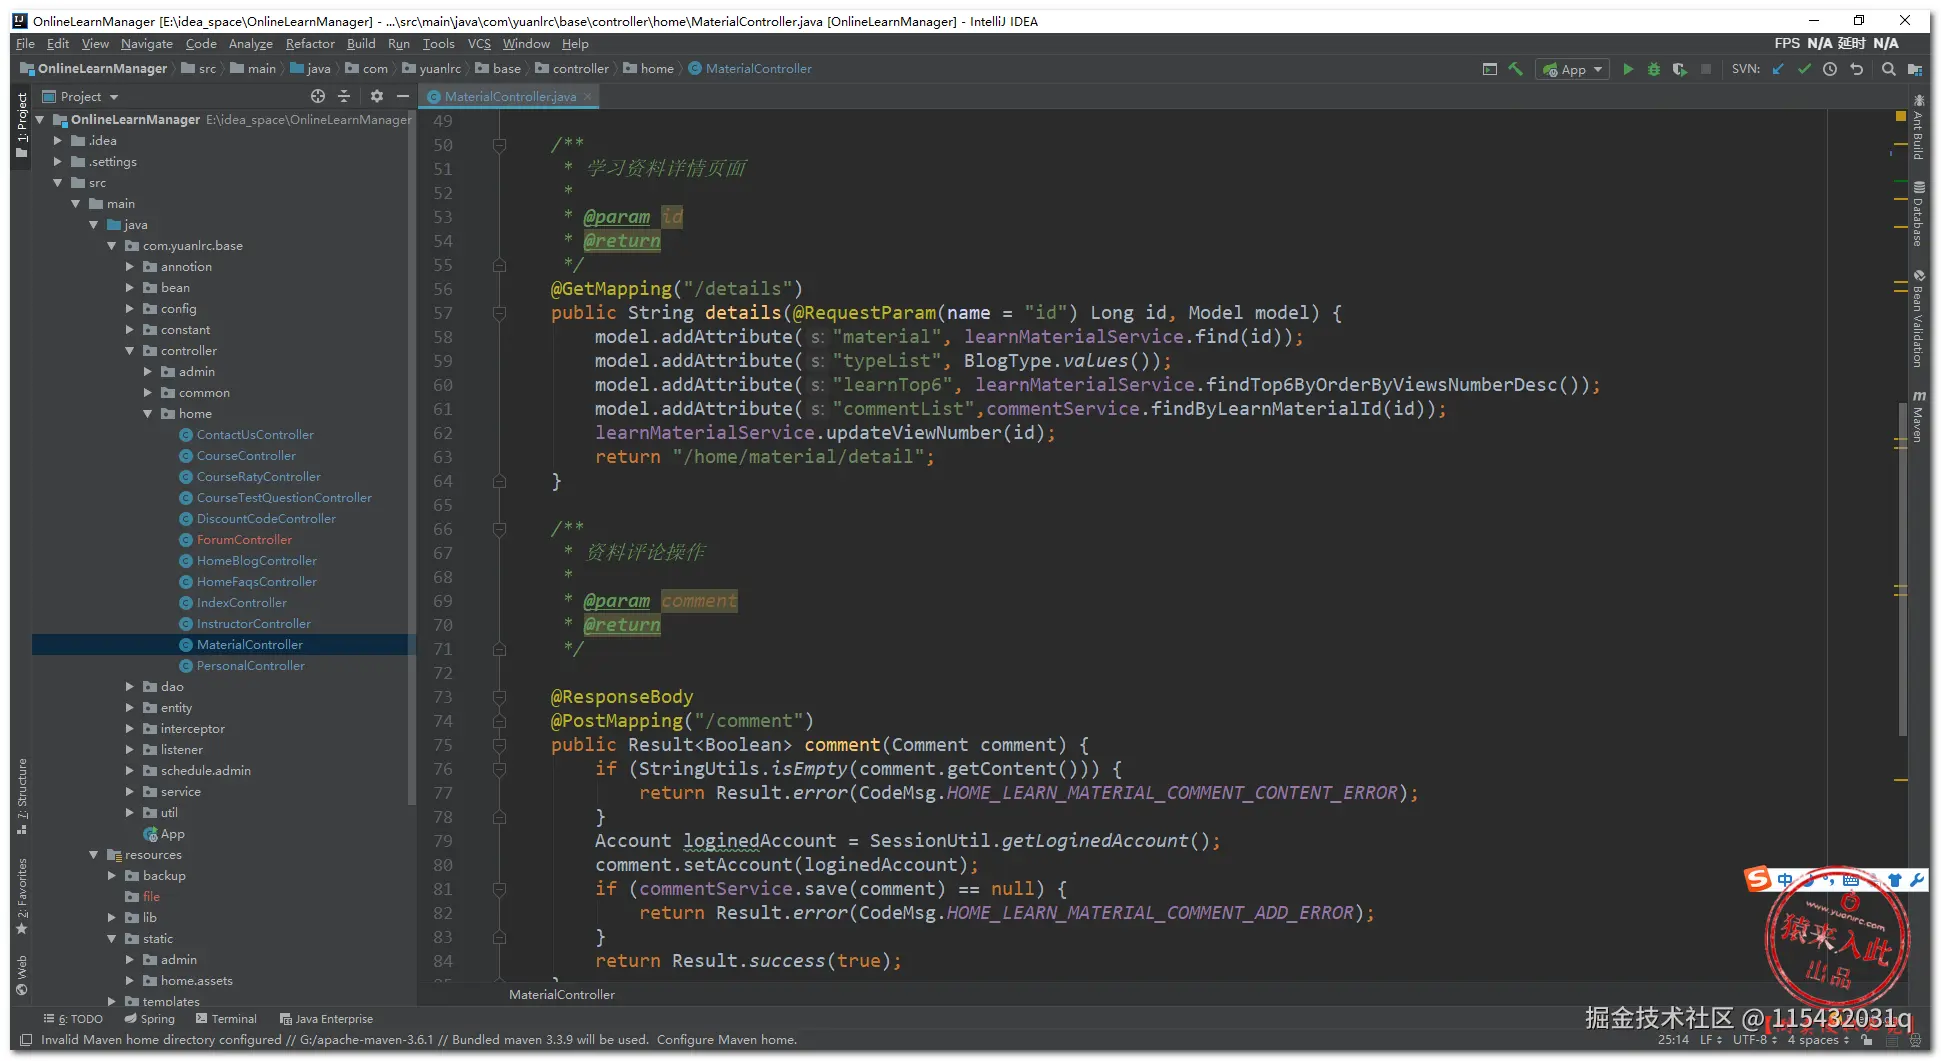
Task: Collapse the home controller folder
Action: [148, 414]
